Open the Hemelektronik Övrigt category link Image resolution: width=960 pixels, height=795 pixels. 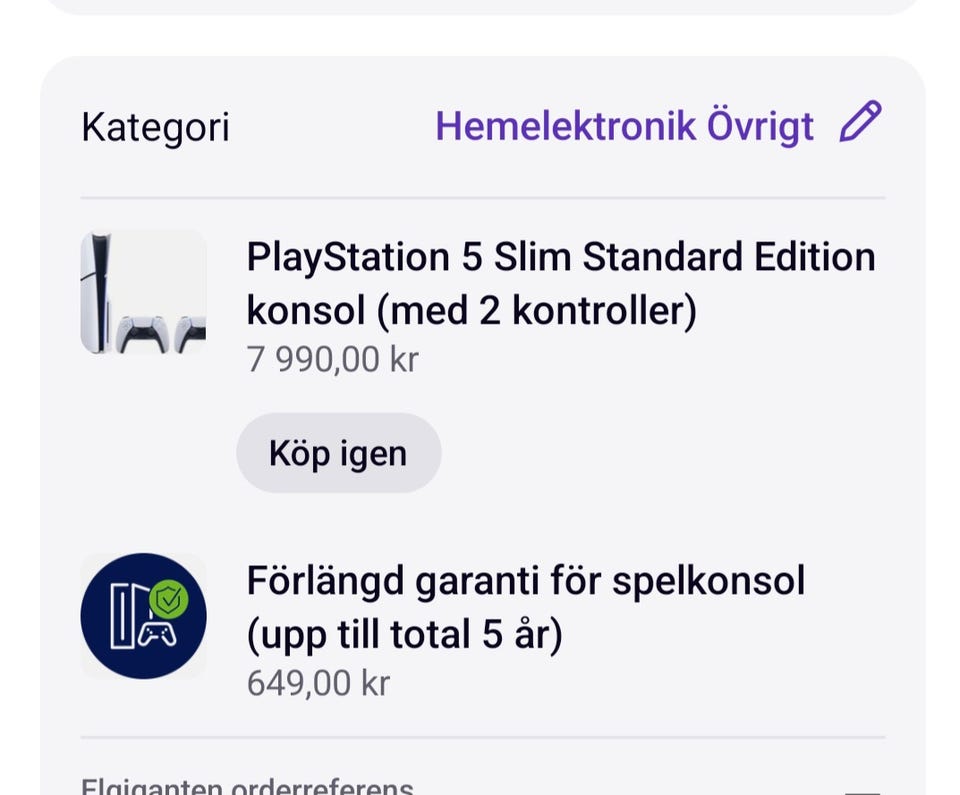click(624, 127)
